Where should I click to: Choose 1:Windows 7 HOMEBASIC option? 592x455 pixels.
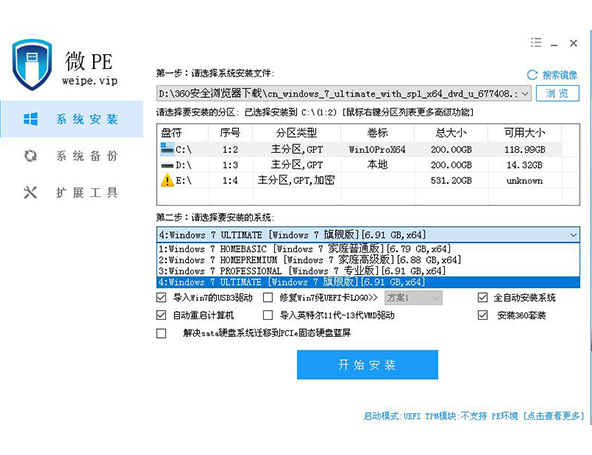coord(368,249)
